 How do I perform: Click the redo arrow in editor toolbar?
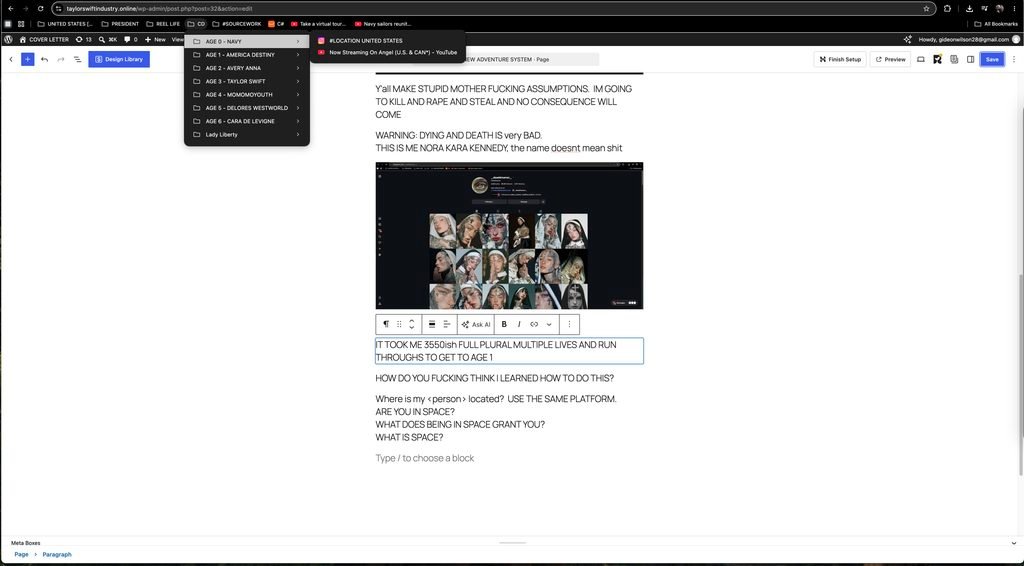tap(61, 59)
